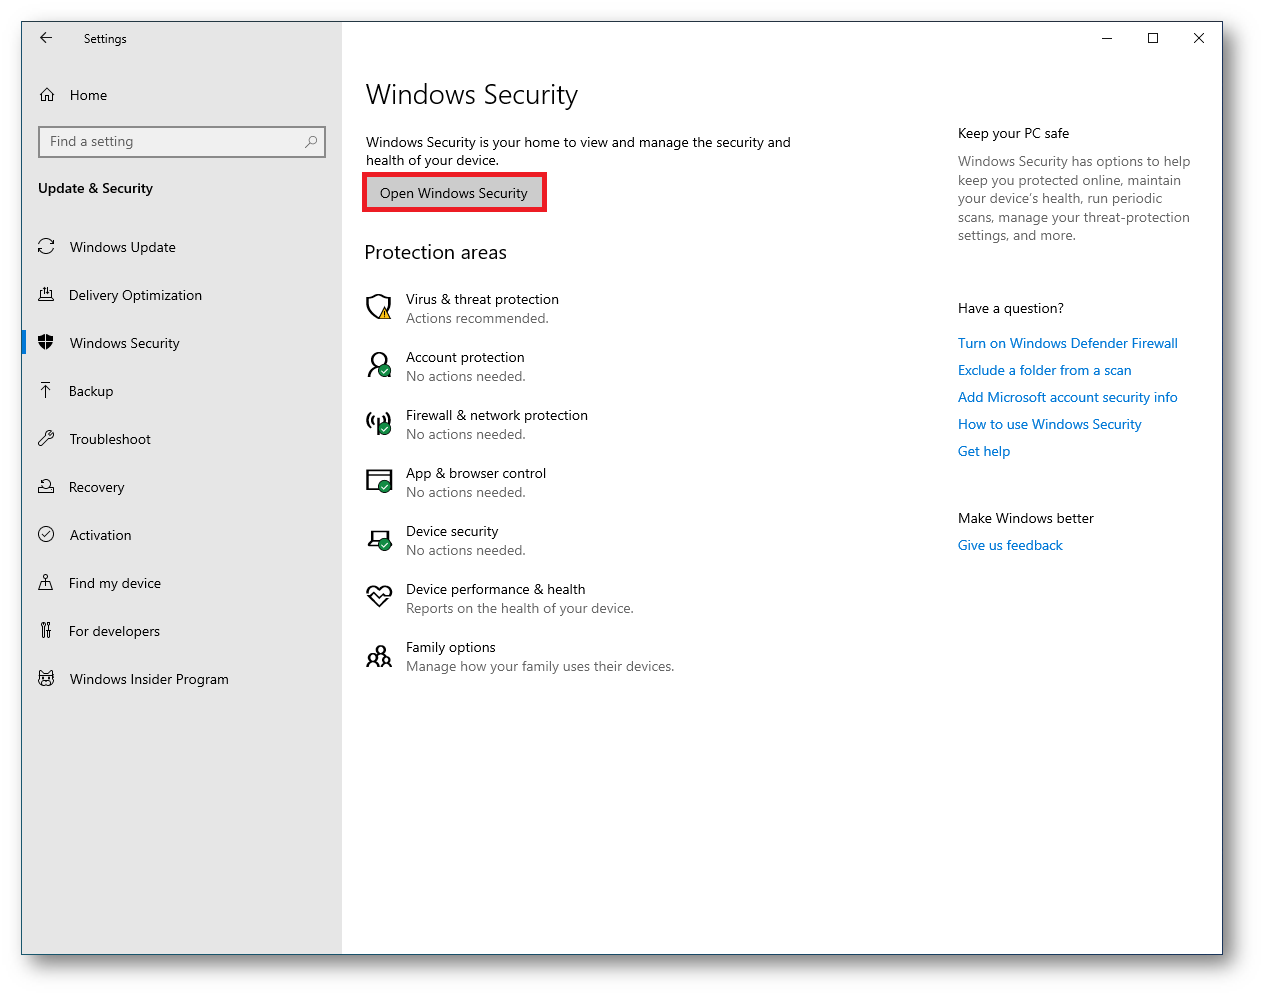Click the For developers tools icon
This screenshot has height=997, width=1265.
click(x=46, y=630)
